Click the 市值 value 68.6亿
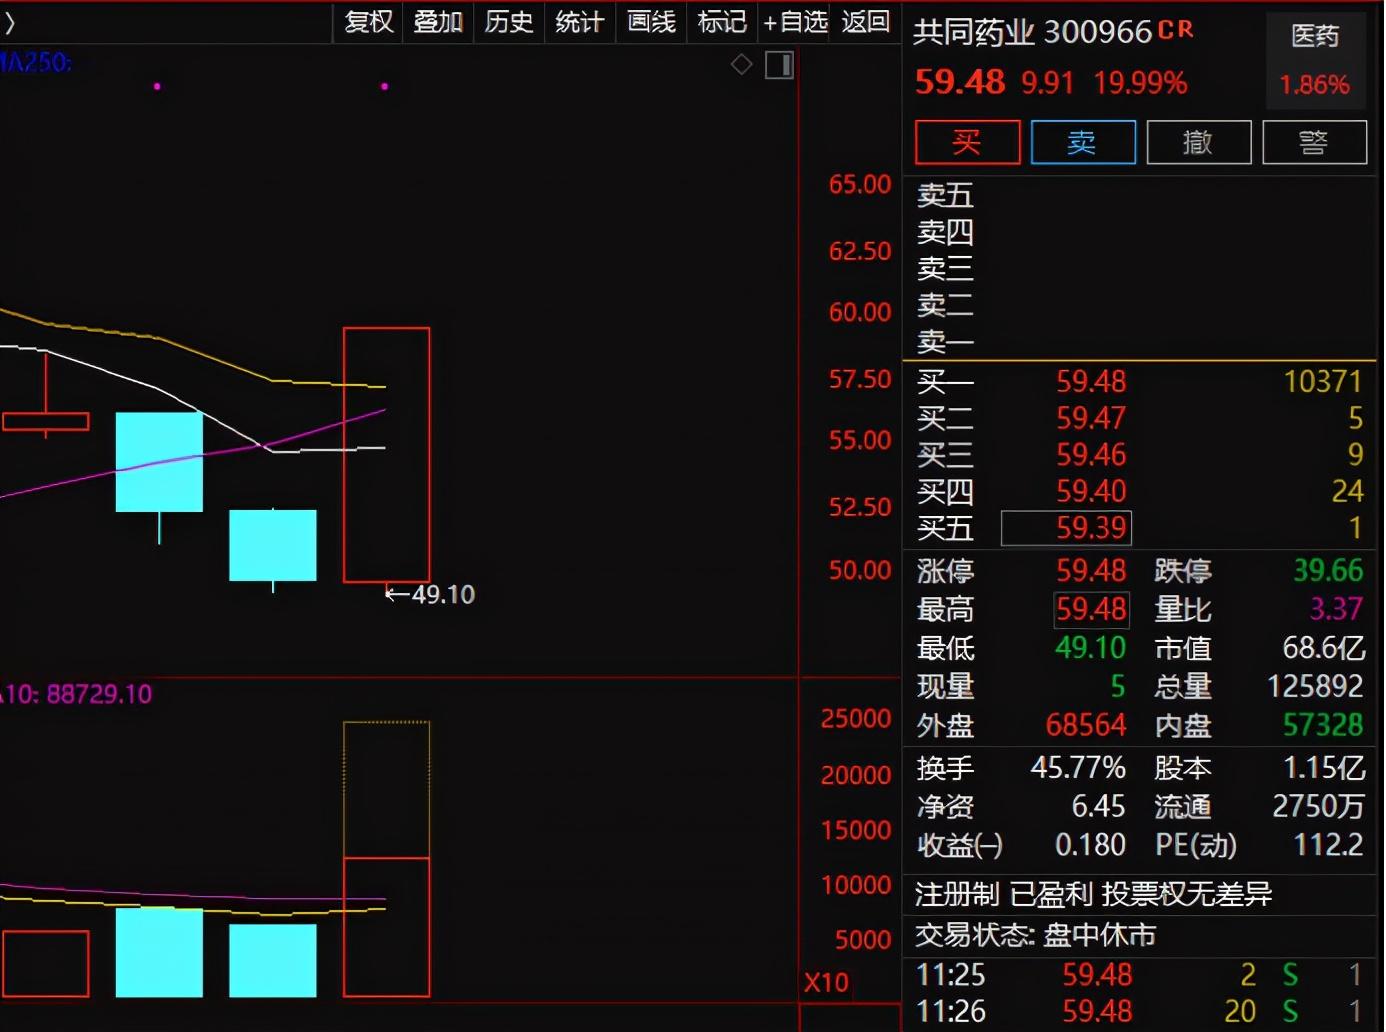 [x=1324, y=648]
